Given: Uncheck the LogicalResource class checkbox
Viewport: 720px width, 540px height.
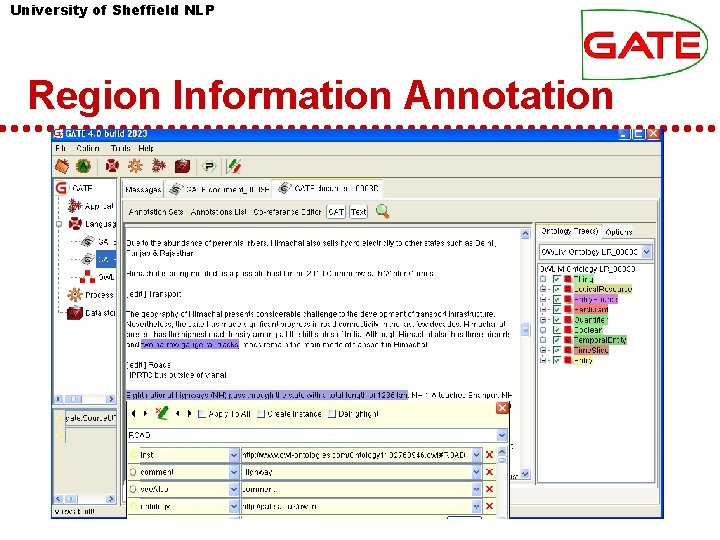Looking at the screenshot, I should click(557, 289).
